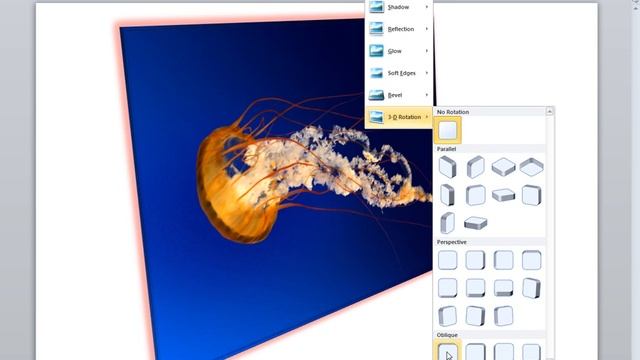Apply Perspective Heroic Extreme Right preset
Image resolution: width=640 pixels, height=360 pixels.
pos(503,316)
